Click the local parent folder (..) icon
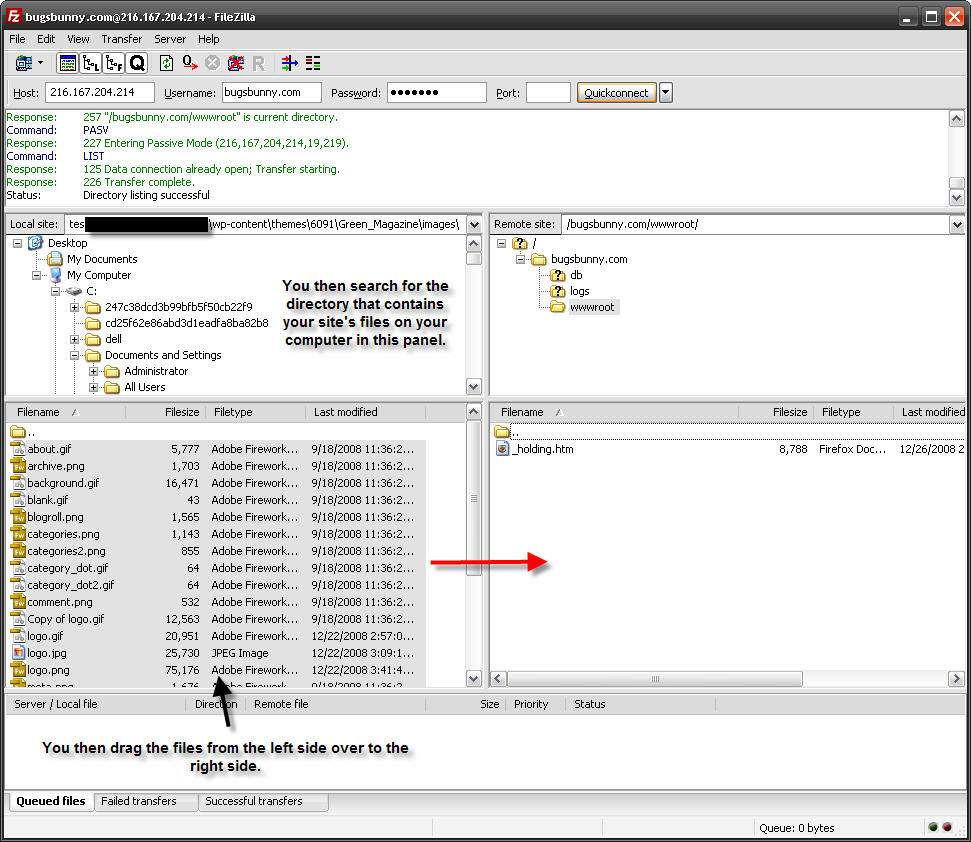 point(17,432)
